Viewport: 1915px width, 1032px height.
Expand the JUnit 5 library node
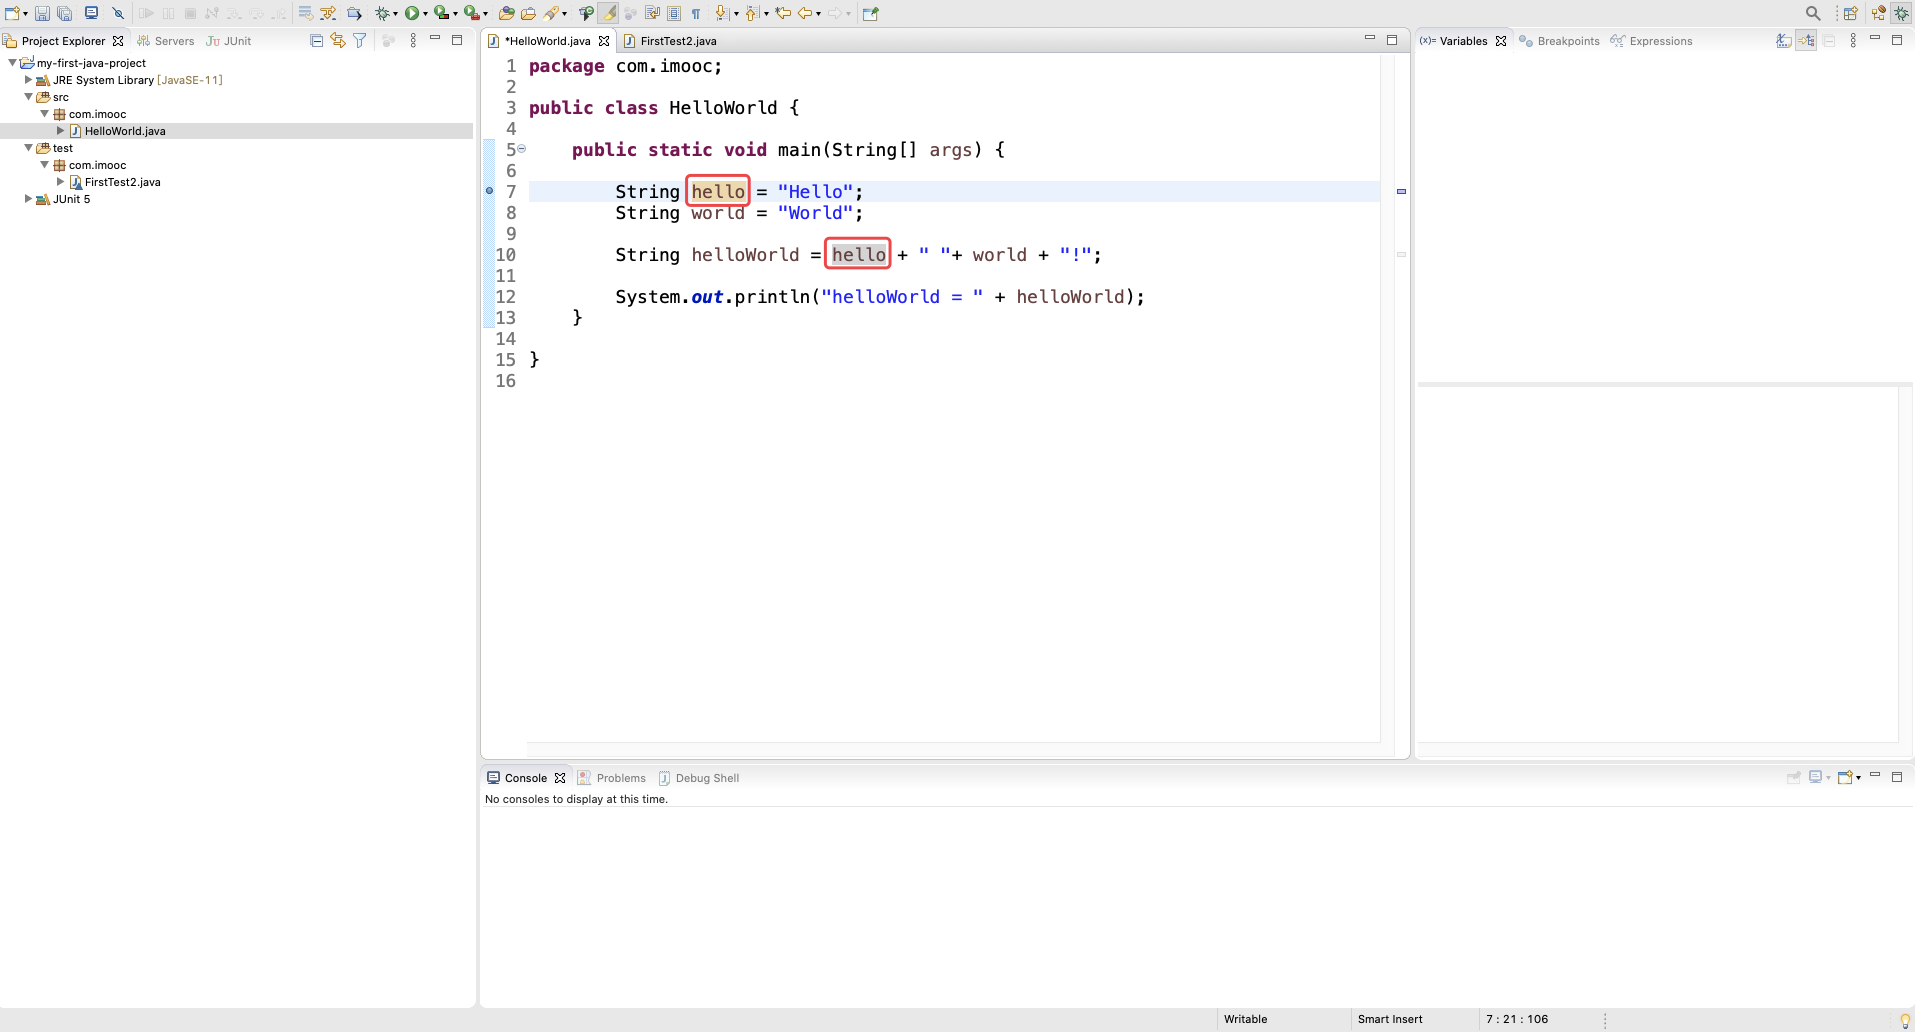[x=28, y=198]
